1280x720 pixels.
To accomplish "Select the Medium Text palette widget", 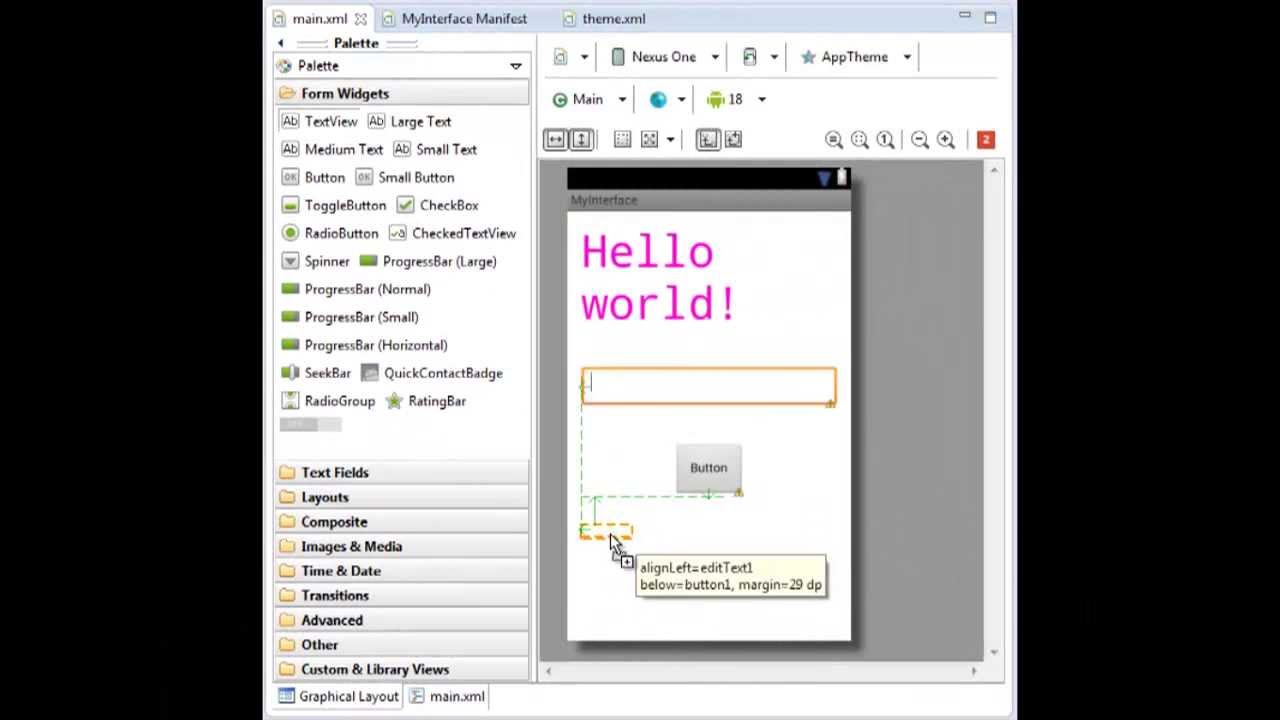I will coord(332,149).
